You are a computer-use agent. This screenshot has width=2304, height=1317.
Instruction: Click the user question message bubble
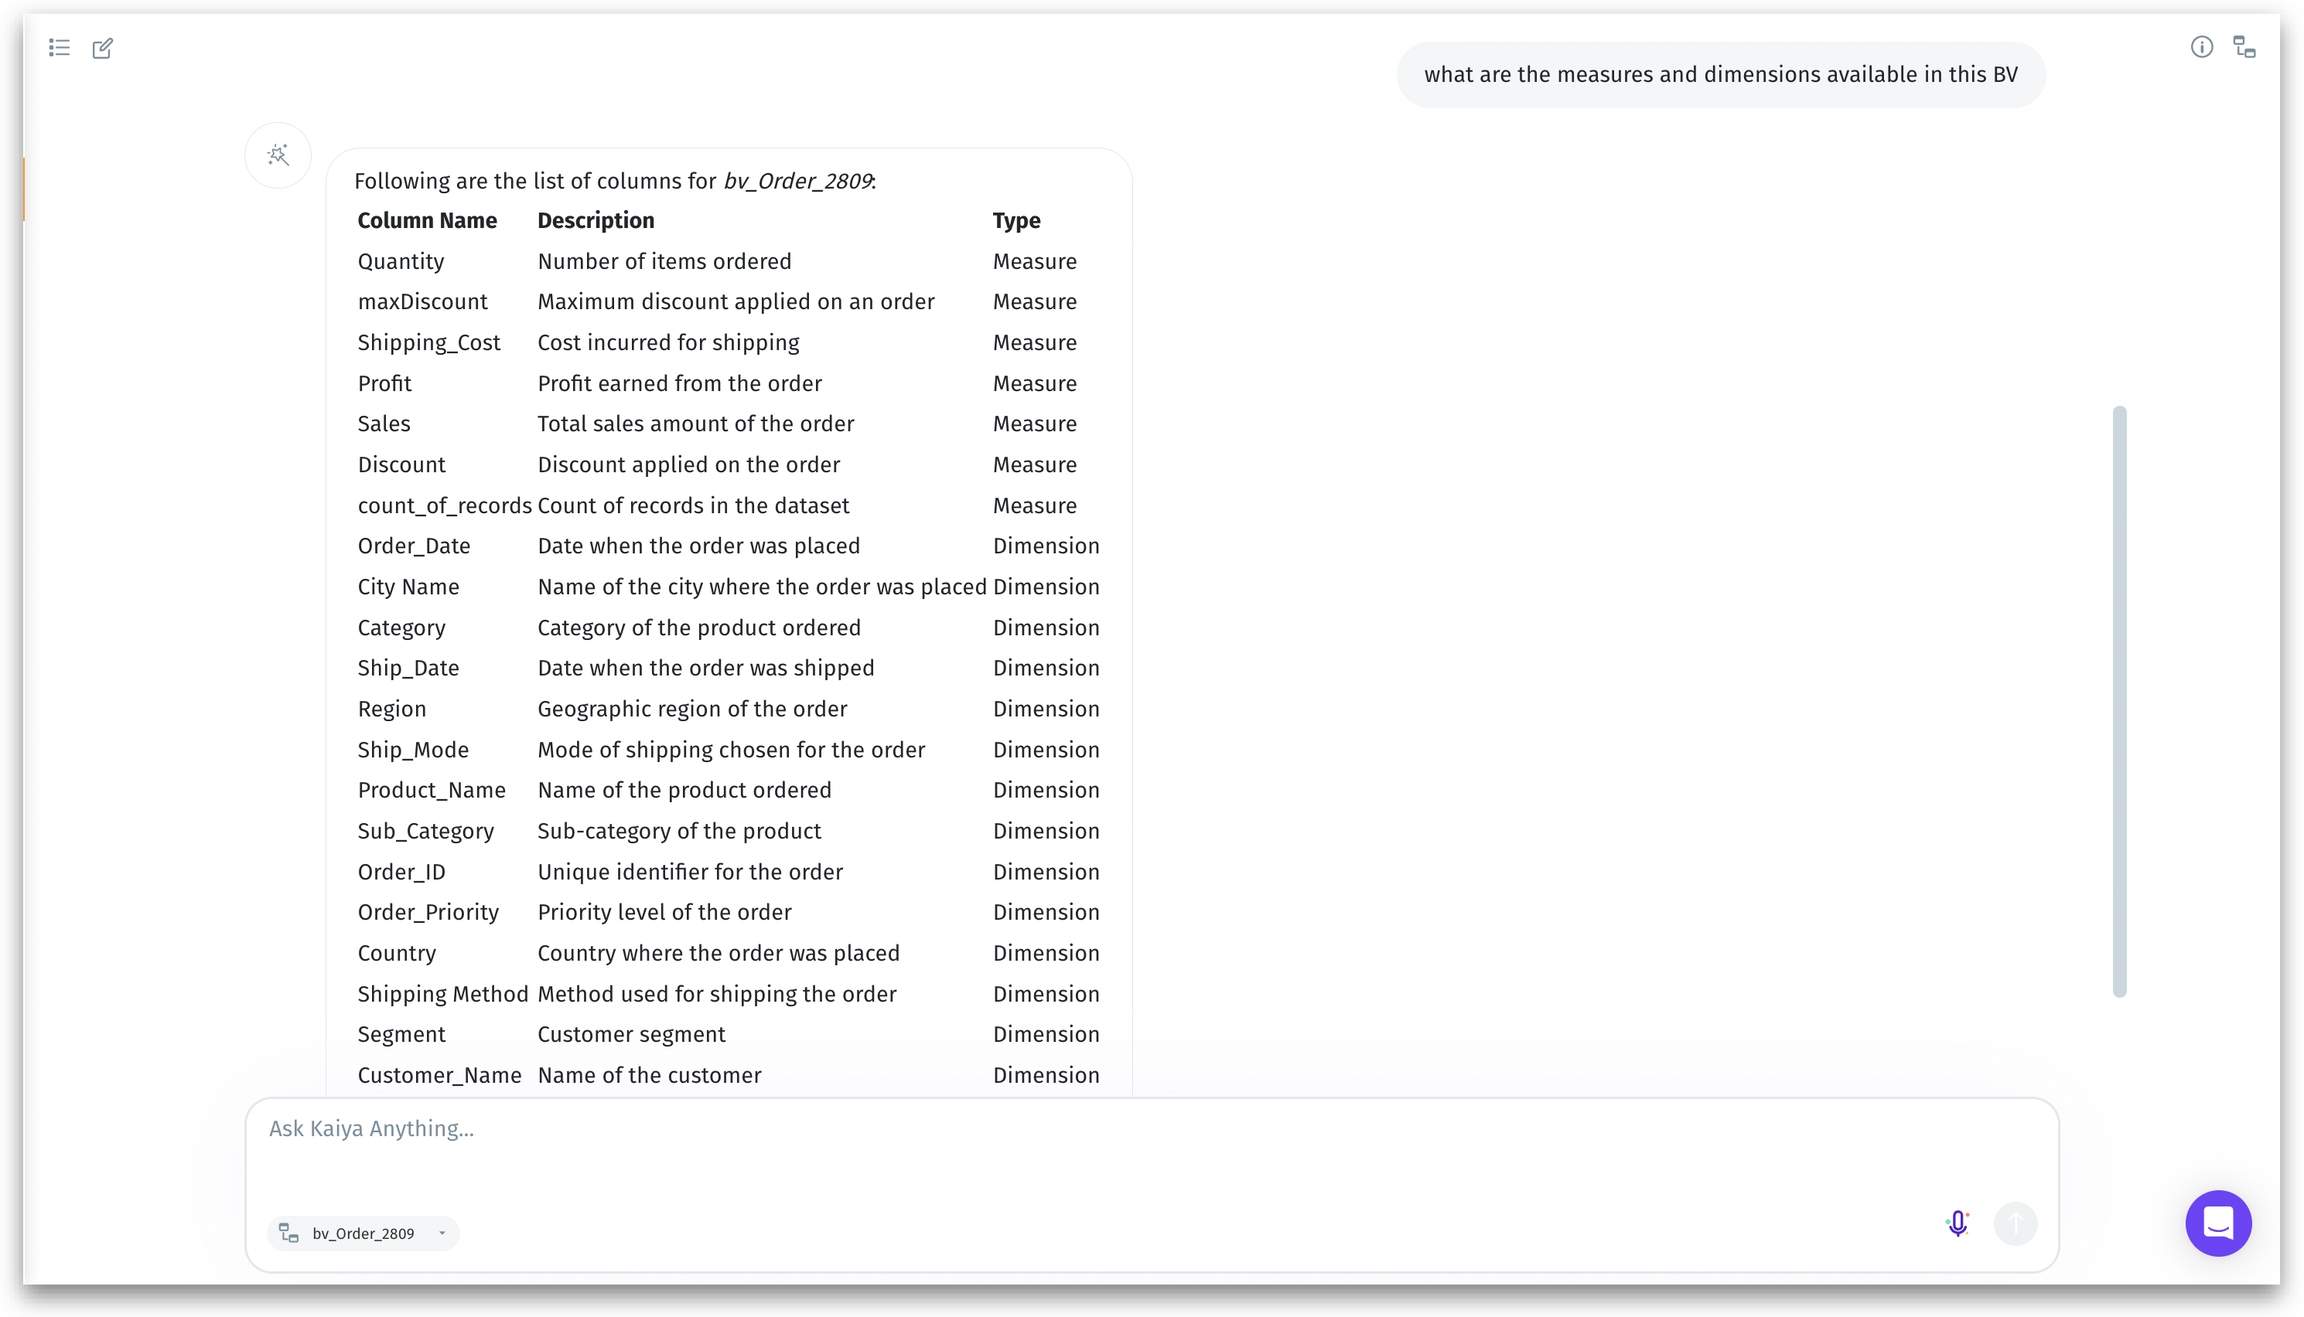point(1720,75)
